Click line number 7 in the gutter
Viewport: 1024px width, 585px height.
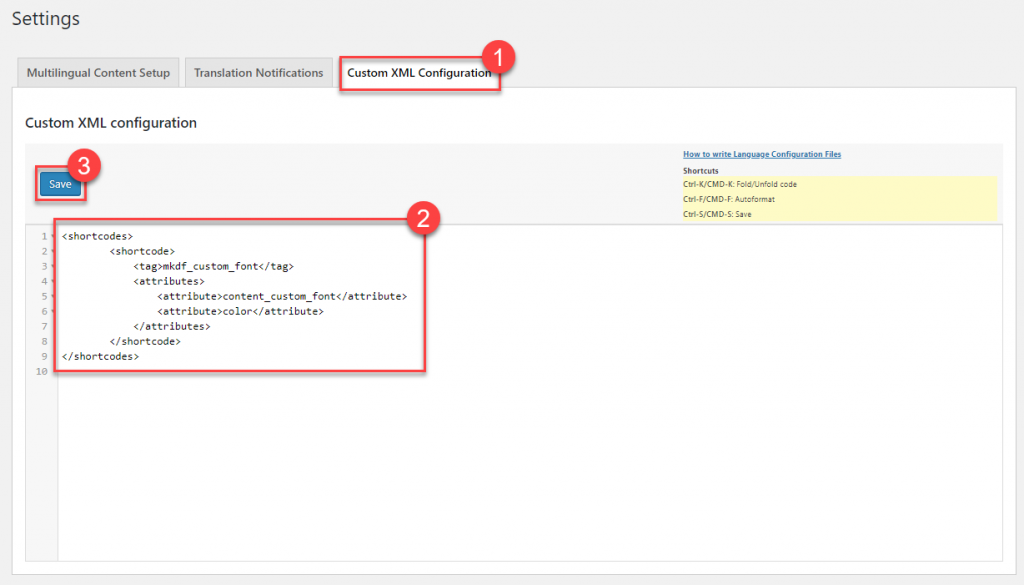click(44, 326)
